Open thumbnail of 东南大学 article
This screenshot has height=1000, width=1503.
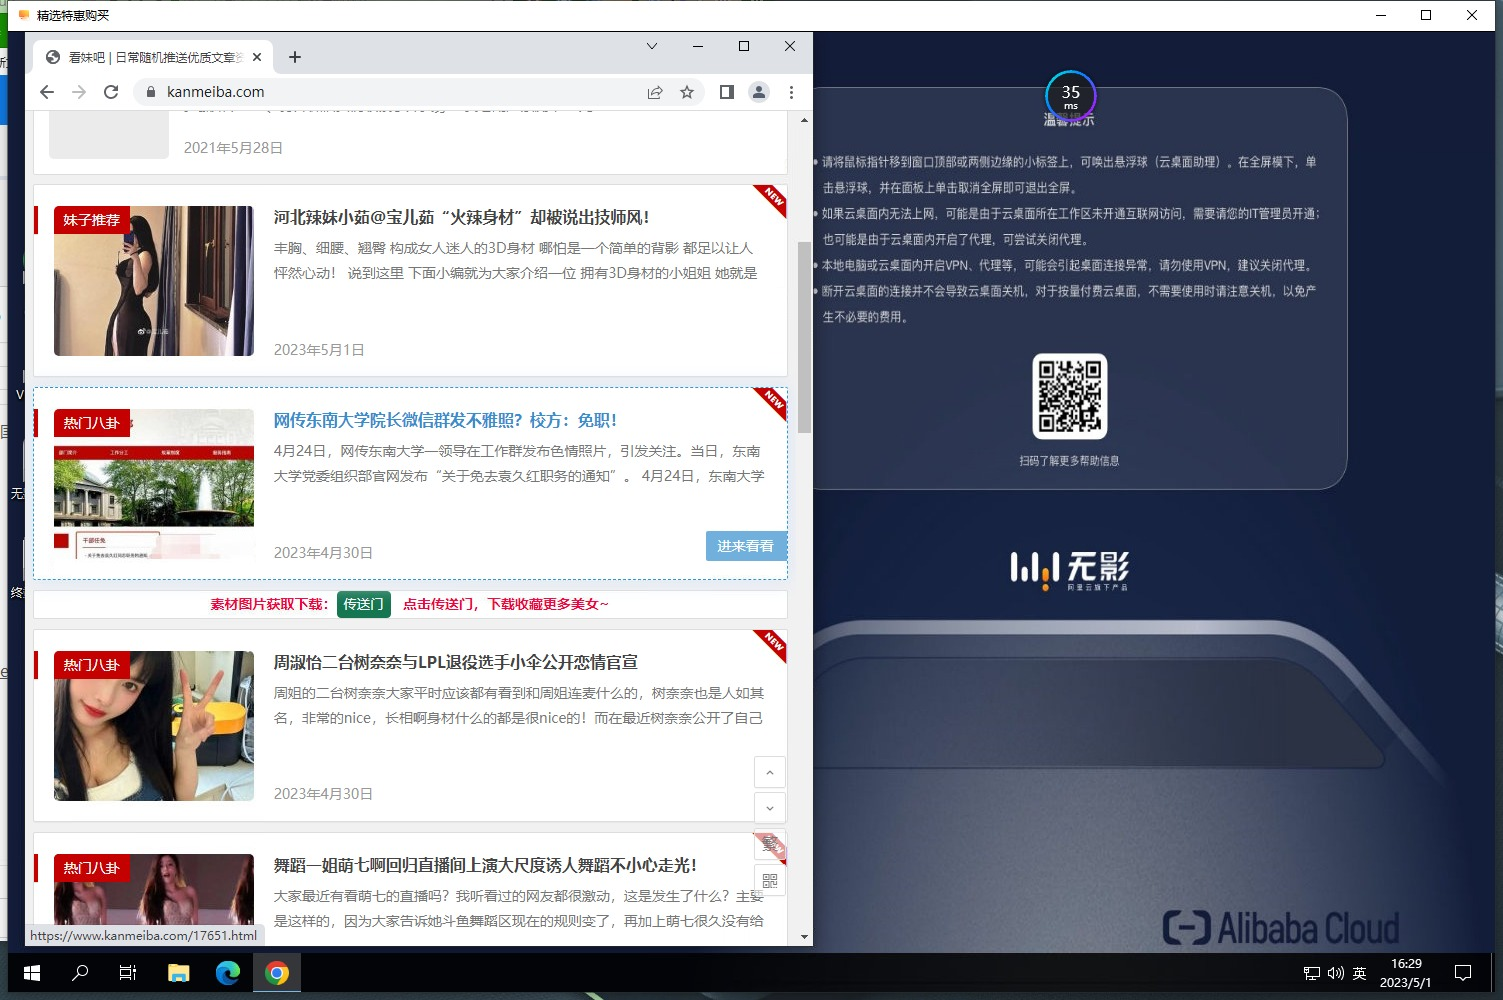(154, 484)
